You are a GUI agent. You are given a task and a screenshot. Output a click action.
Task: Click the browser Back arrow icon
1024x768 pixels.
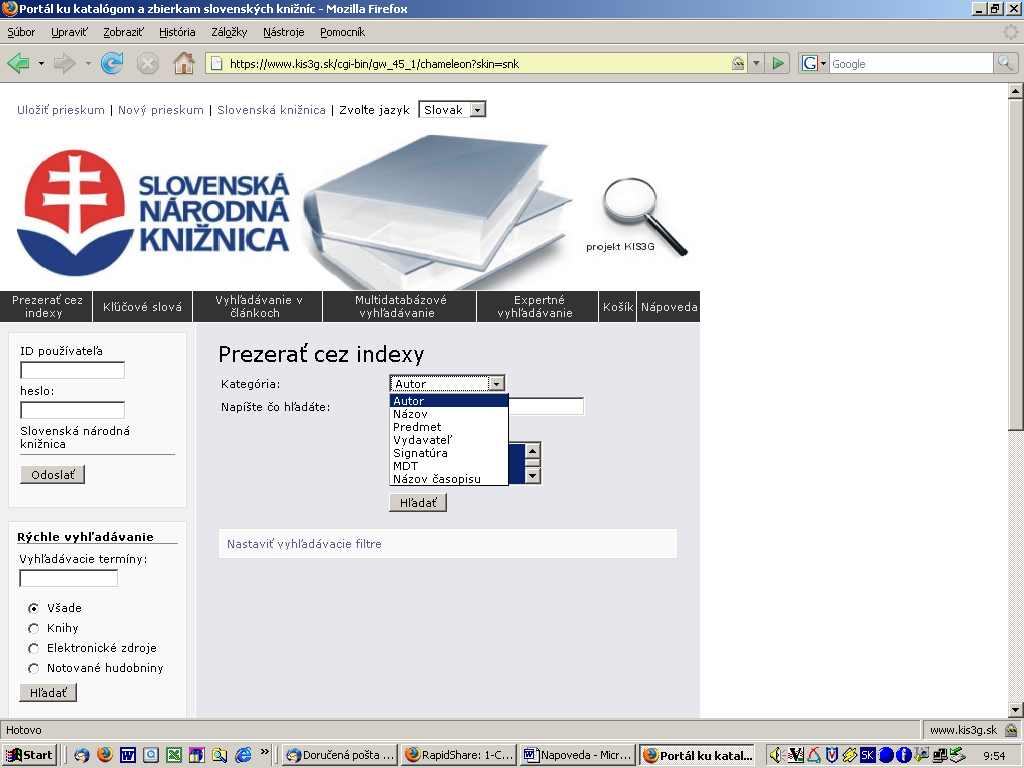[x=19, y=64]
